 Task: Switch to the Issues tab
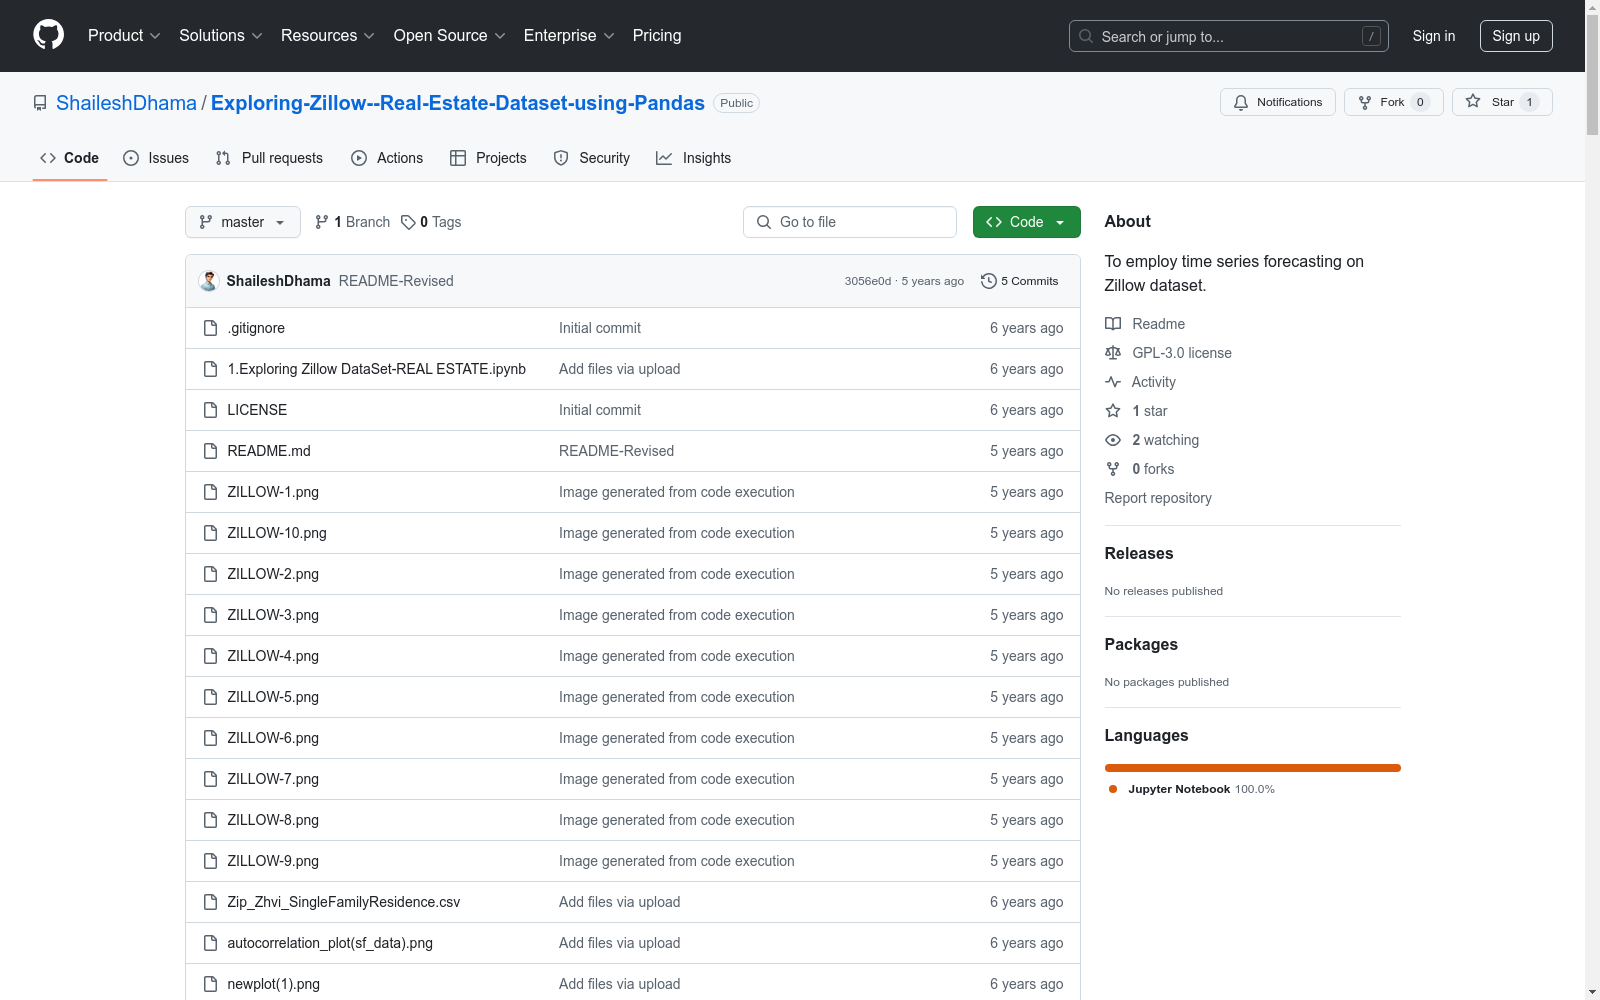tap(156, 158)
